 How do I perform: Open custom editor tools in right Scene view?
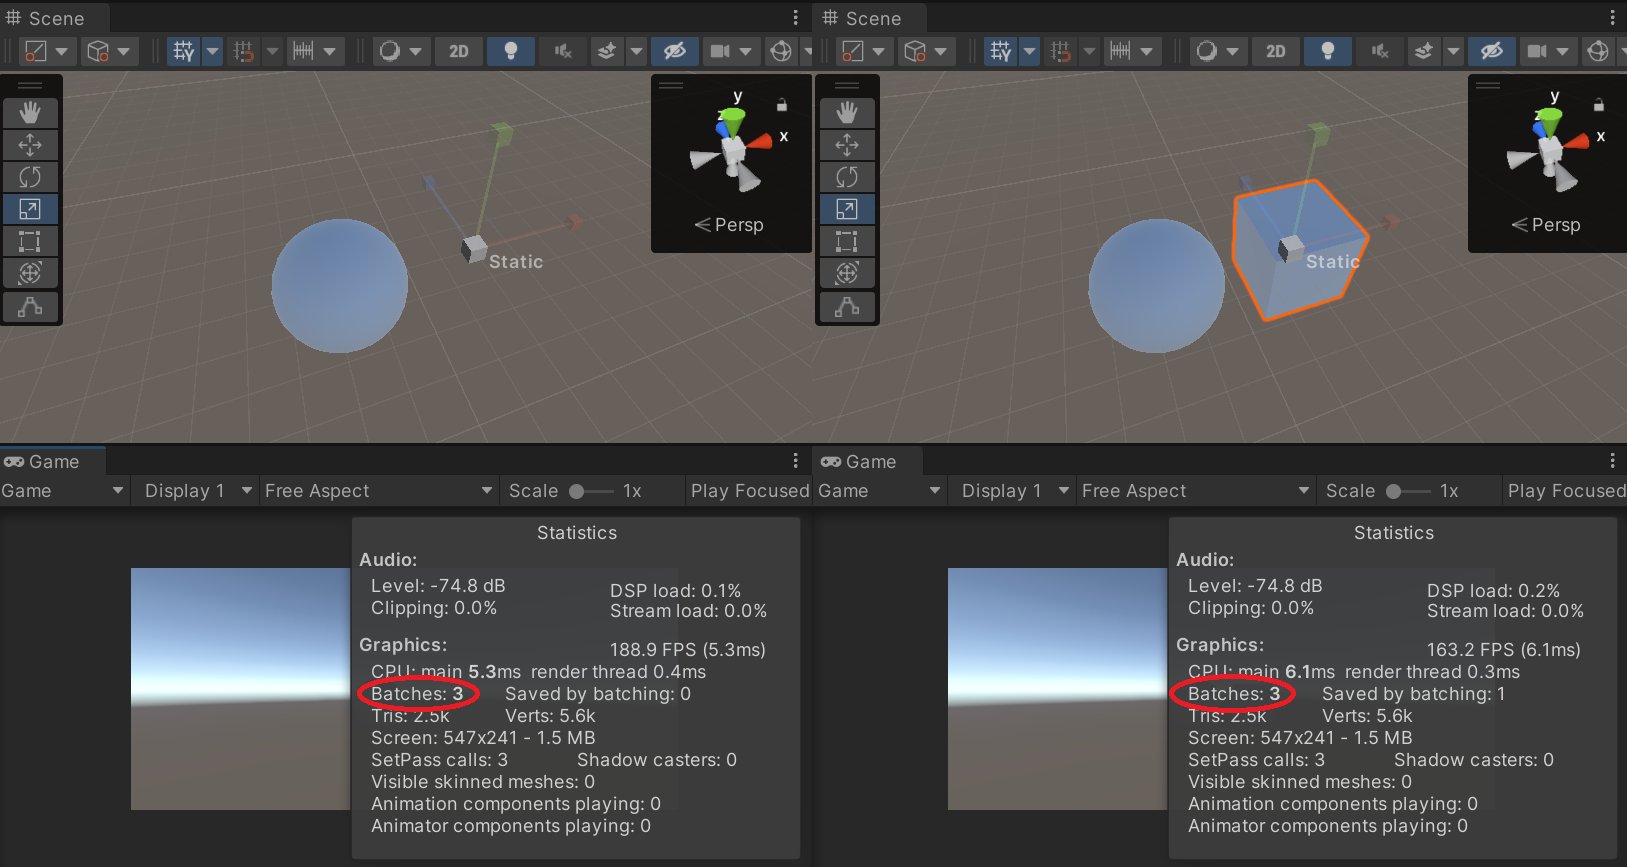[847, 307]
